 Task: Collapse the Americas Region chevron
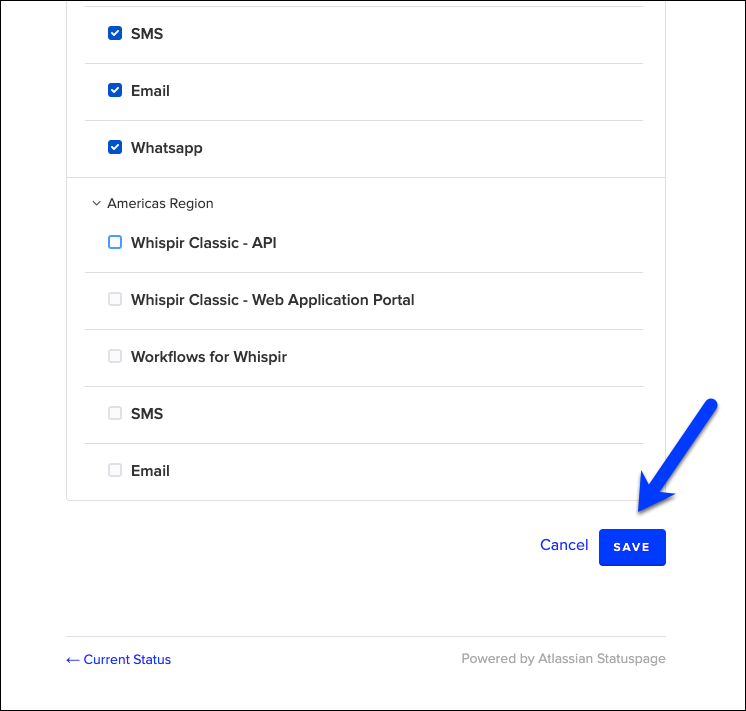pyautogui.click(x=96, y=203)
